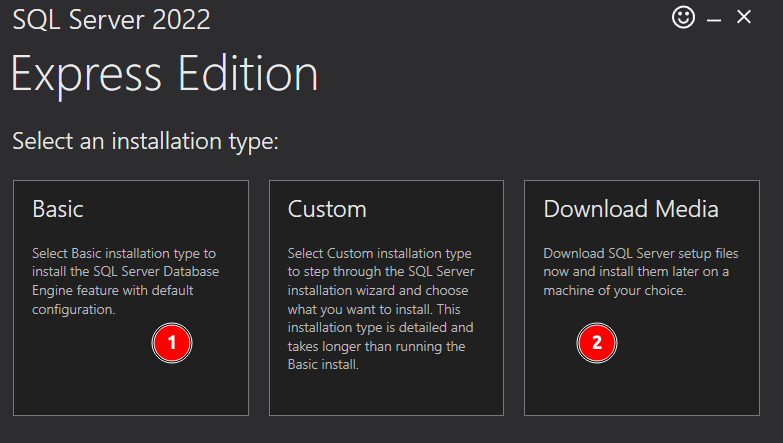Click the "SQL Server 2022" window title
Image resolution: width=783 pixels, height=443 pixels.
111,20
